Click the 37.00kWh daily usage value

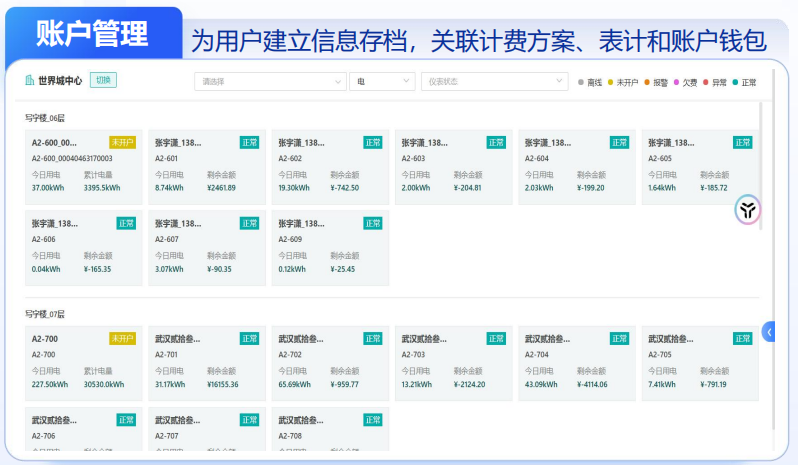click(x=48, y=188)
